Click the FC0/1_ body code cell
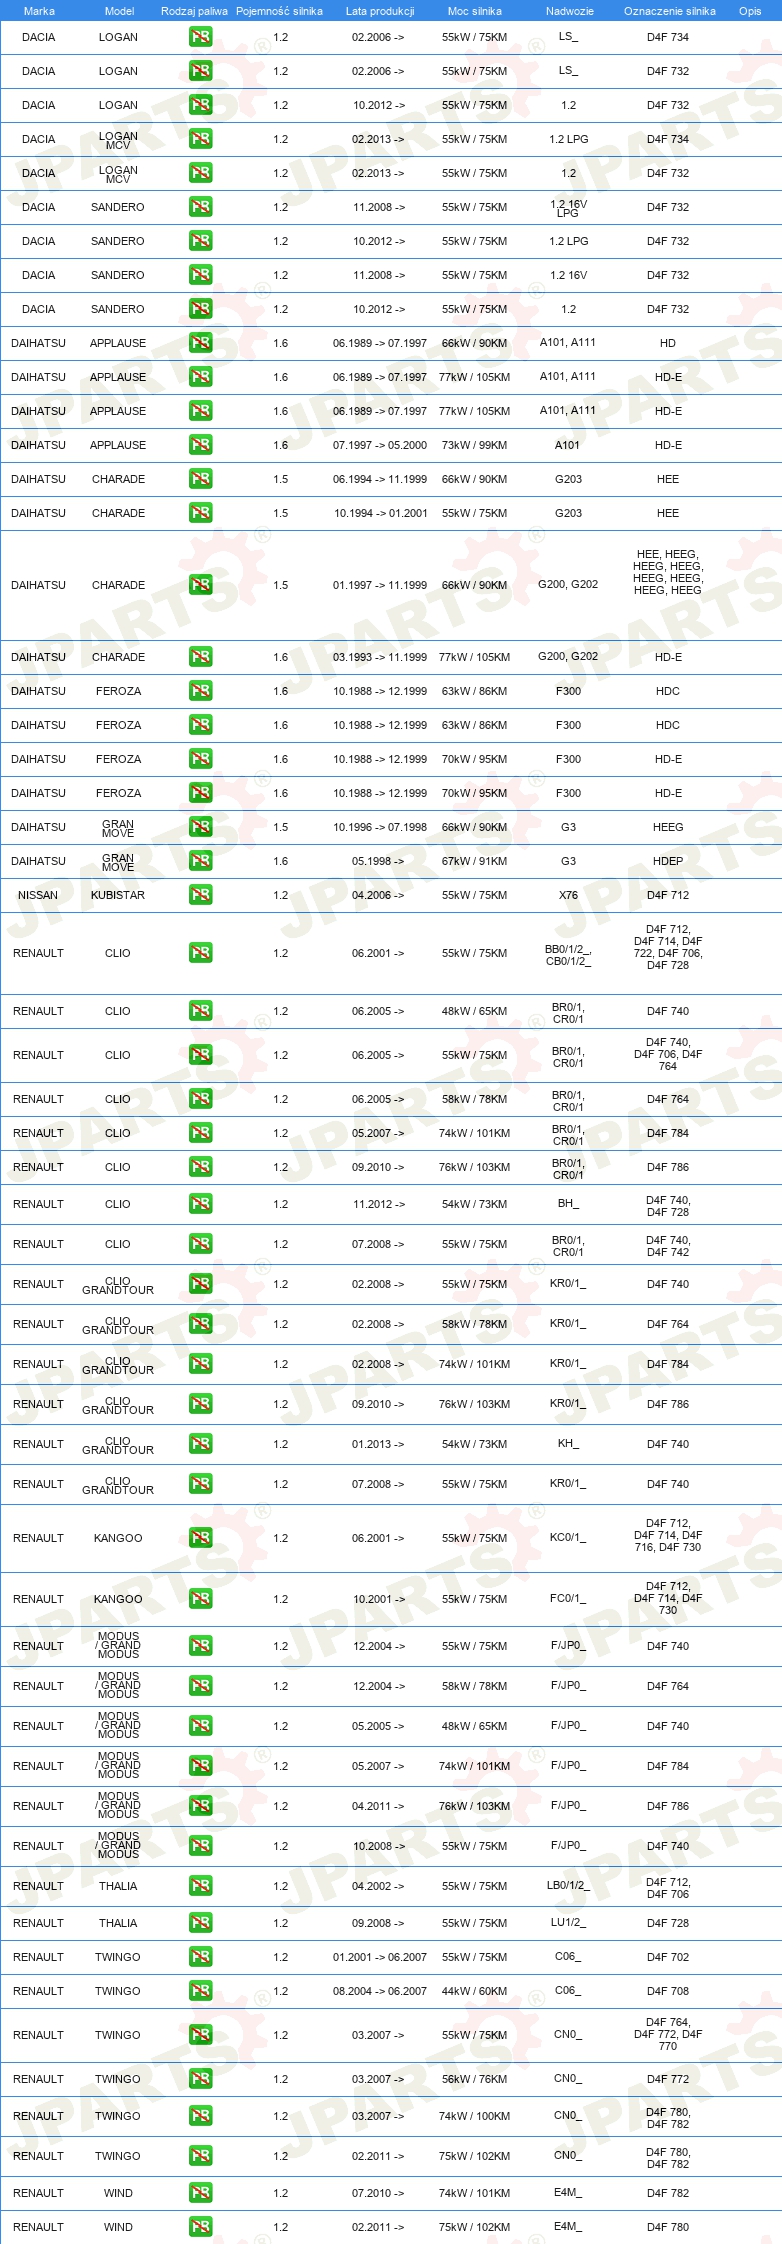Screen dimensions: 782x2244 pyautogui.click(x=568, y=1598)
